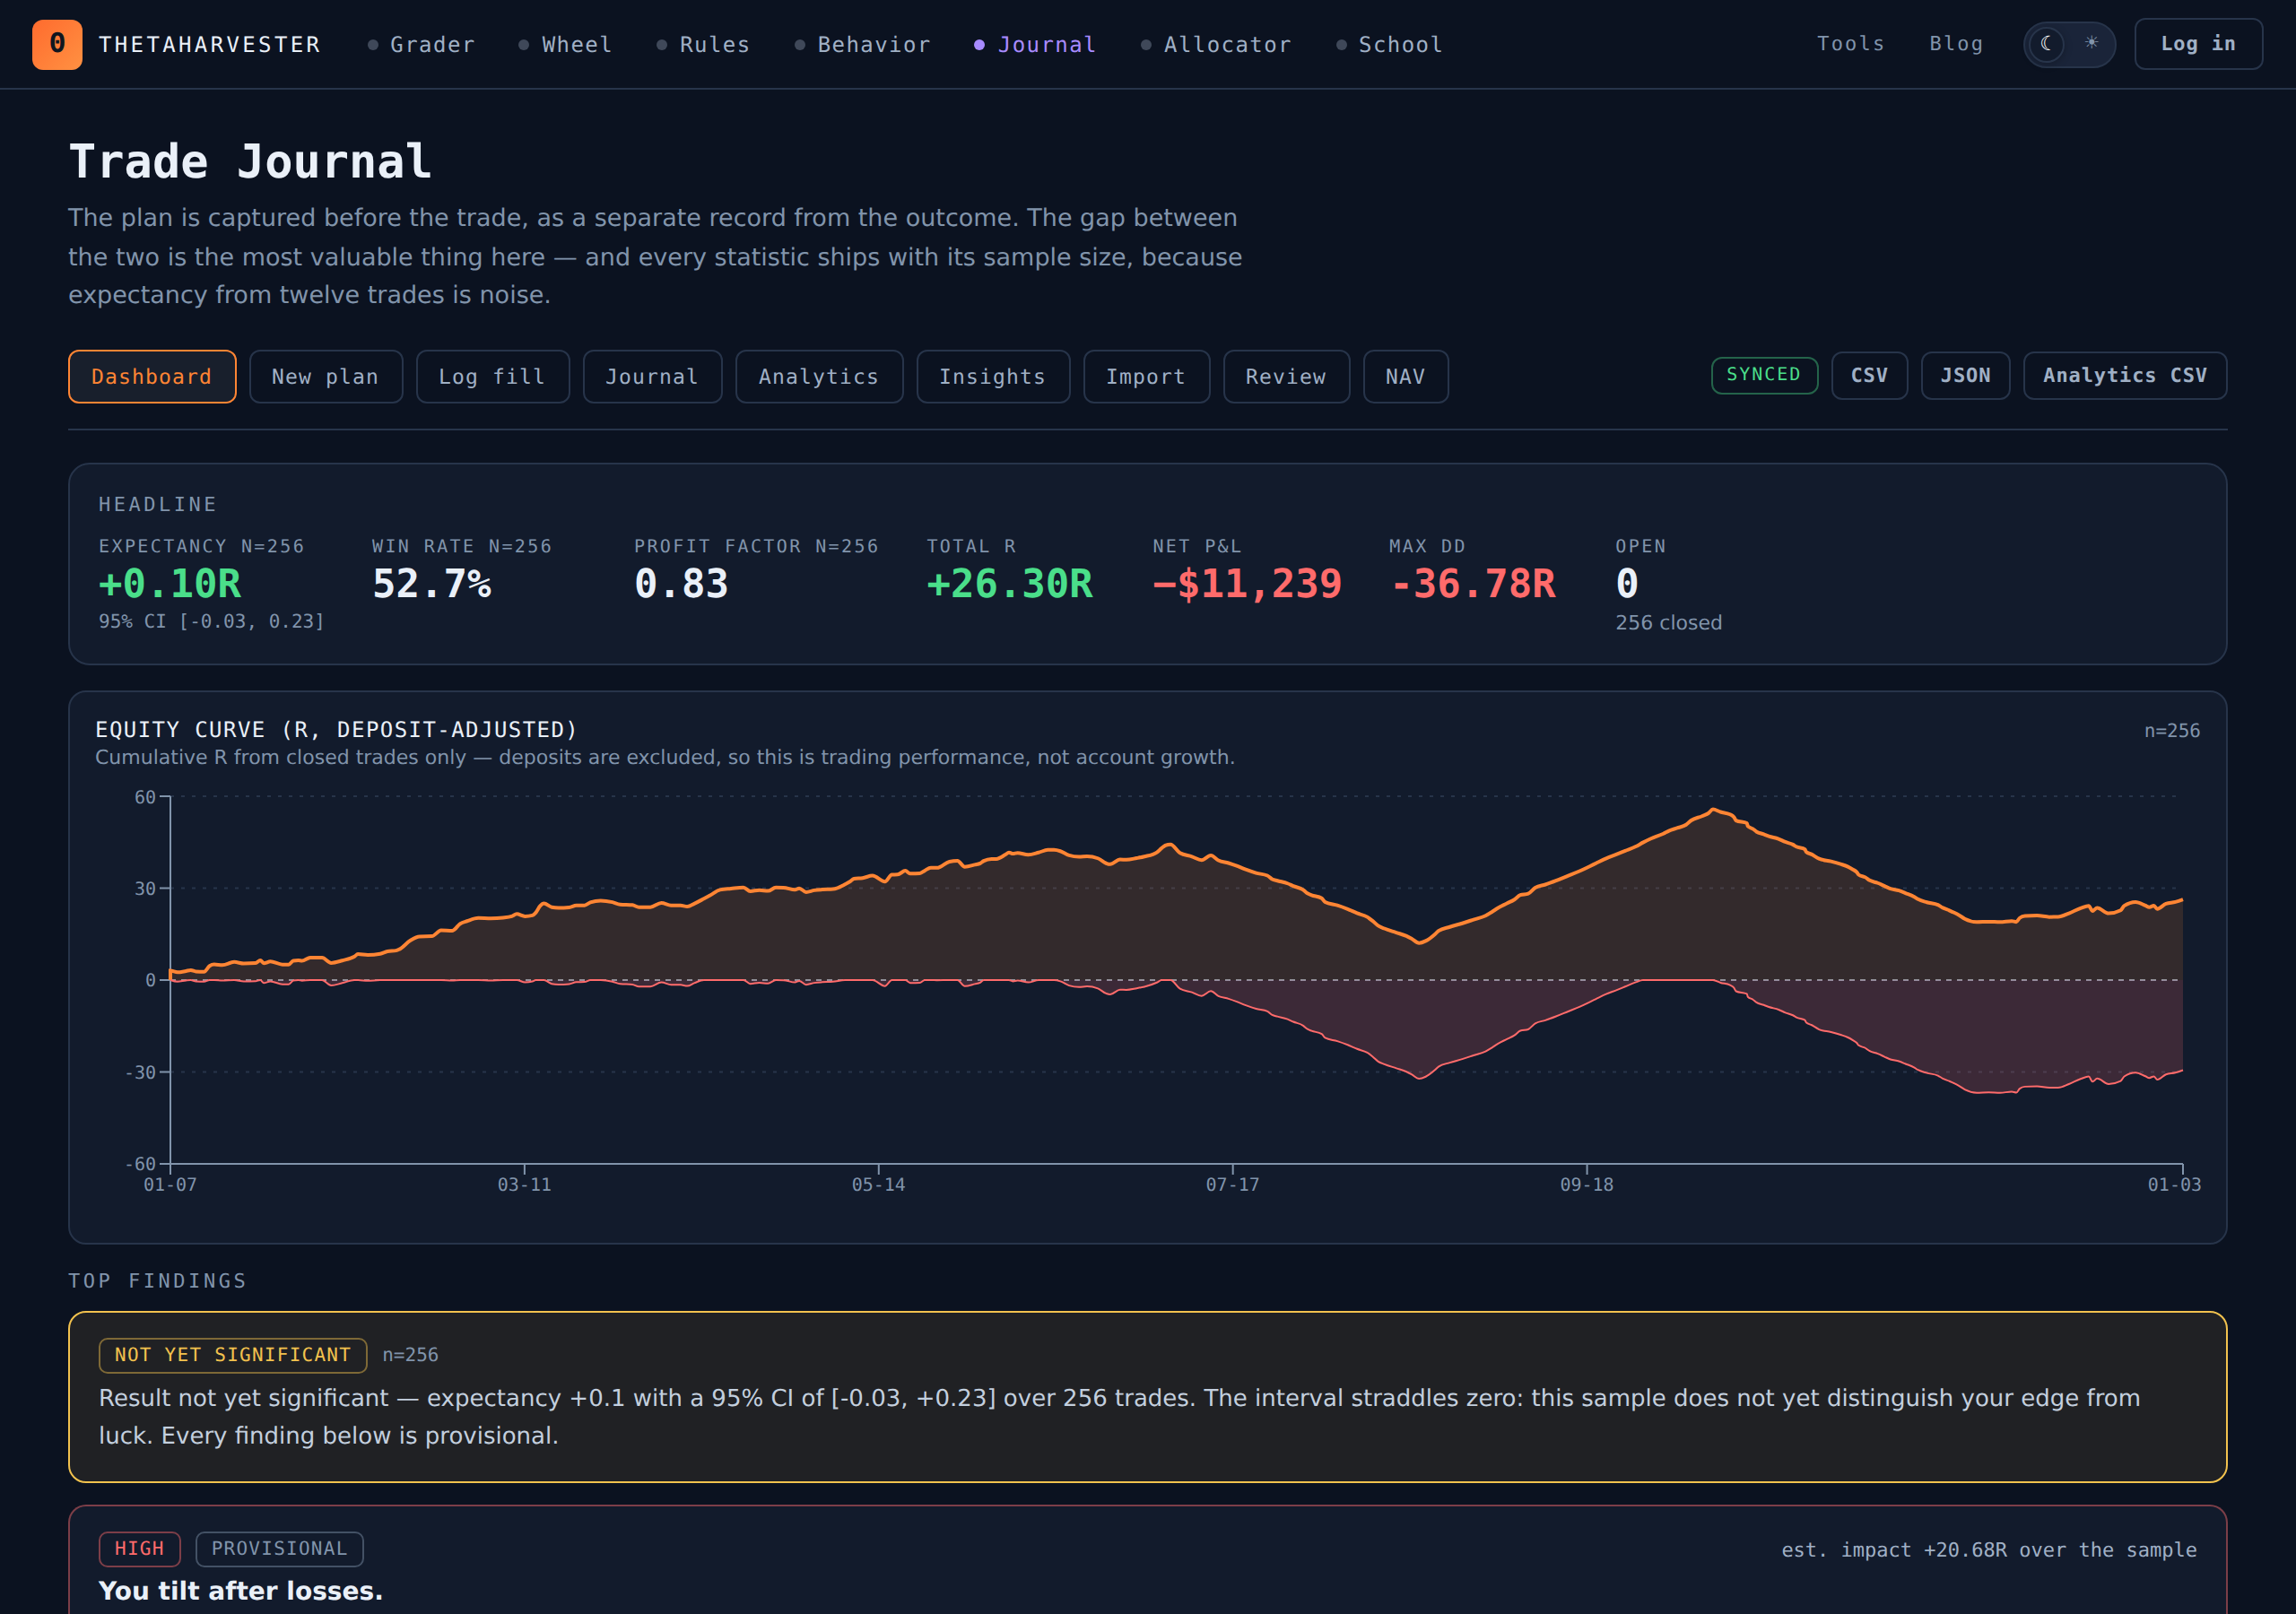Select the Dashboard tab
Screen dimensions: 2296x1614
pos(152,377)
